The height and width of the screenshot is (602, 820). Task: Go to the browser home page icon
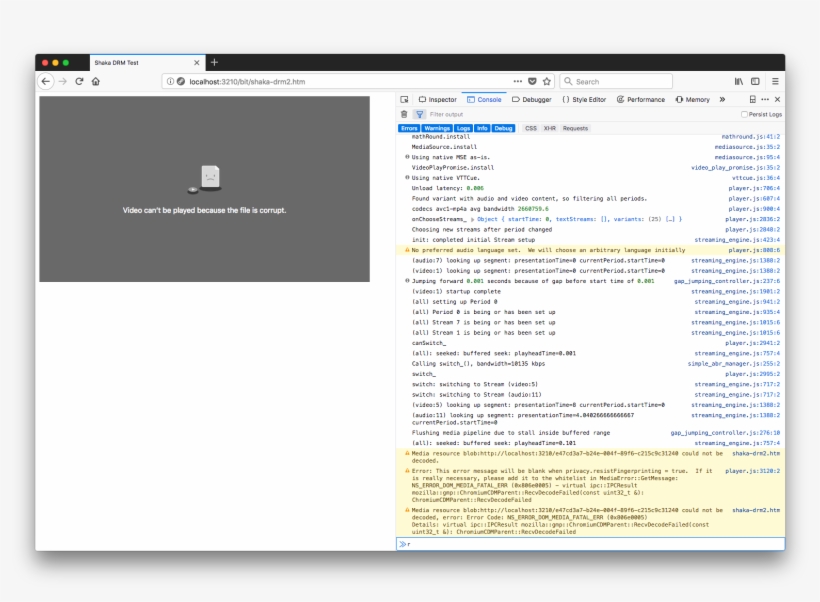tap(96, 81)
